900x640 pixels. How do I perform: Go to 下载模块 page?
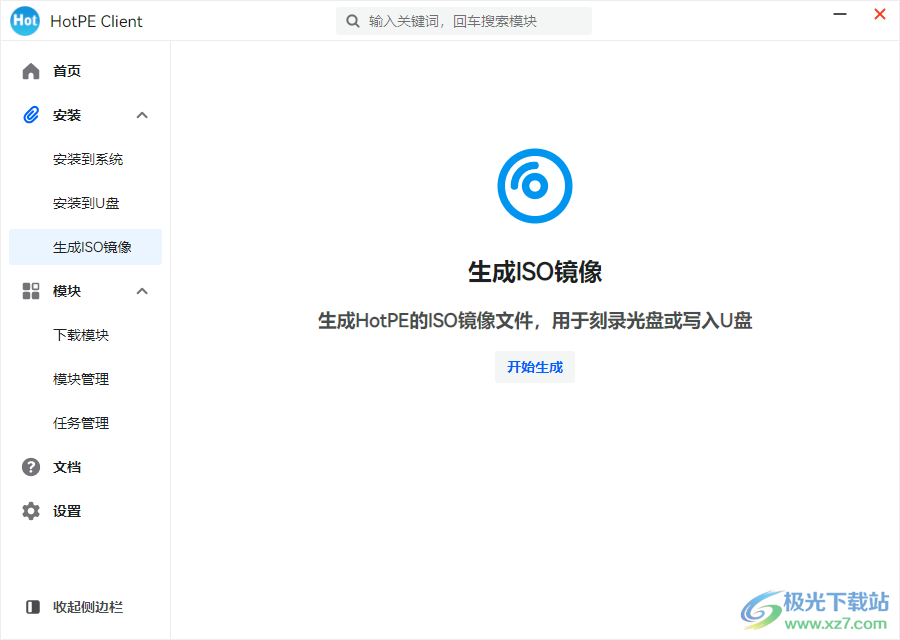[81, 335]
